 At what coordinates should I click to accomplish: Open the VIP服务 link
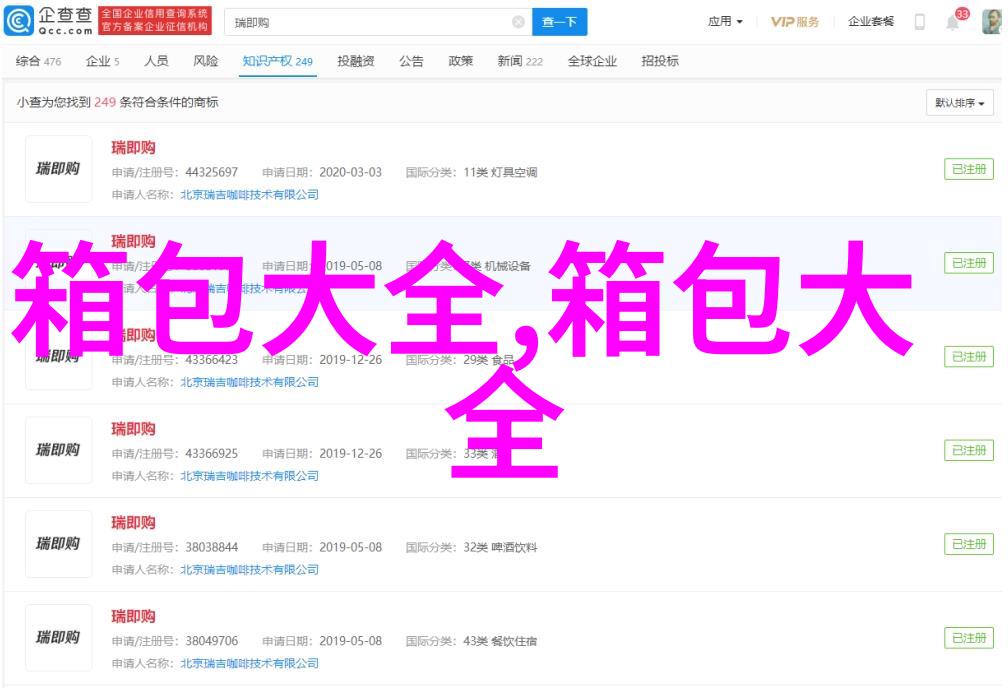[x=795, y=22]
